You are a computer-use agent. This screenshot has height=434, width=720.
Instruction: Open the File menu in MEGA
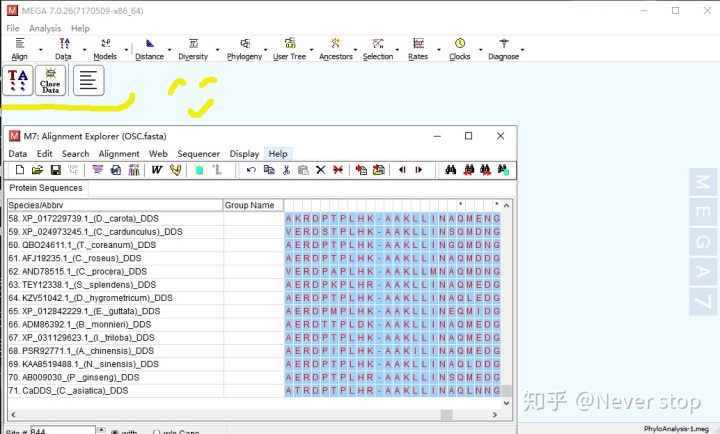coord(13,28)
